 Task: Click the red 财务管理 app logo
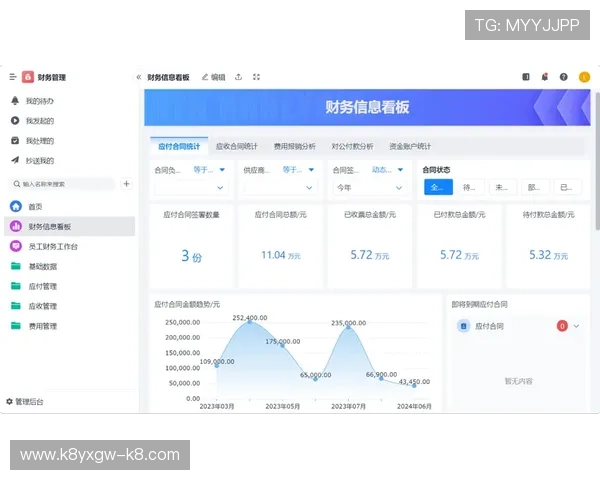(28, 77)
